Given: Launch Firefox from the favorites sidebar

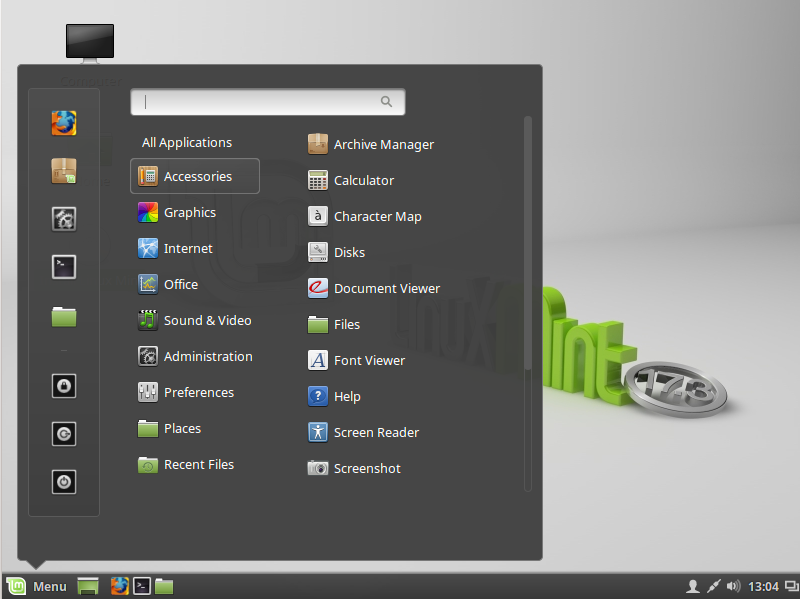Looking at the screenshot, I should point(64,123).
